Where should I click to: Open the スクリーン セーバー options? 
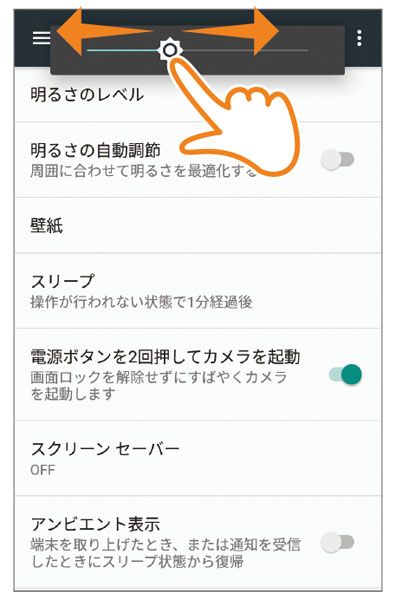click(198, 458)
